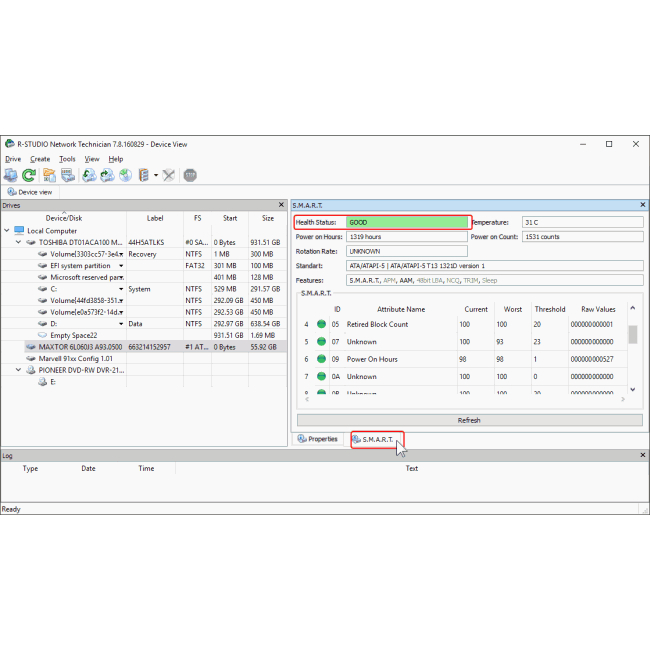Click the Create Image toolbar icon
This screenshot has width=650, height=650.
[x=89, y=175]
